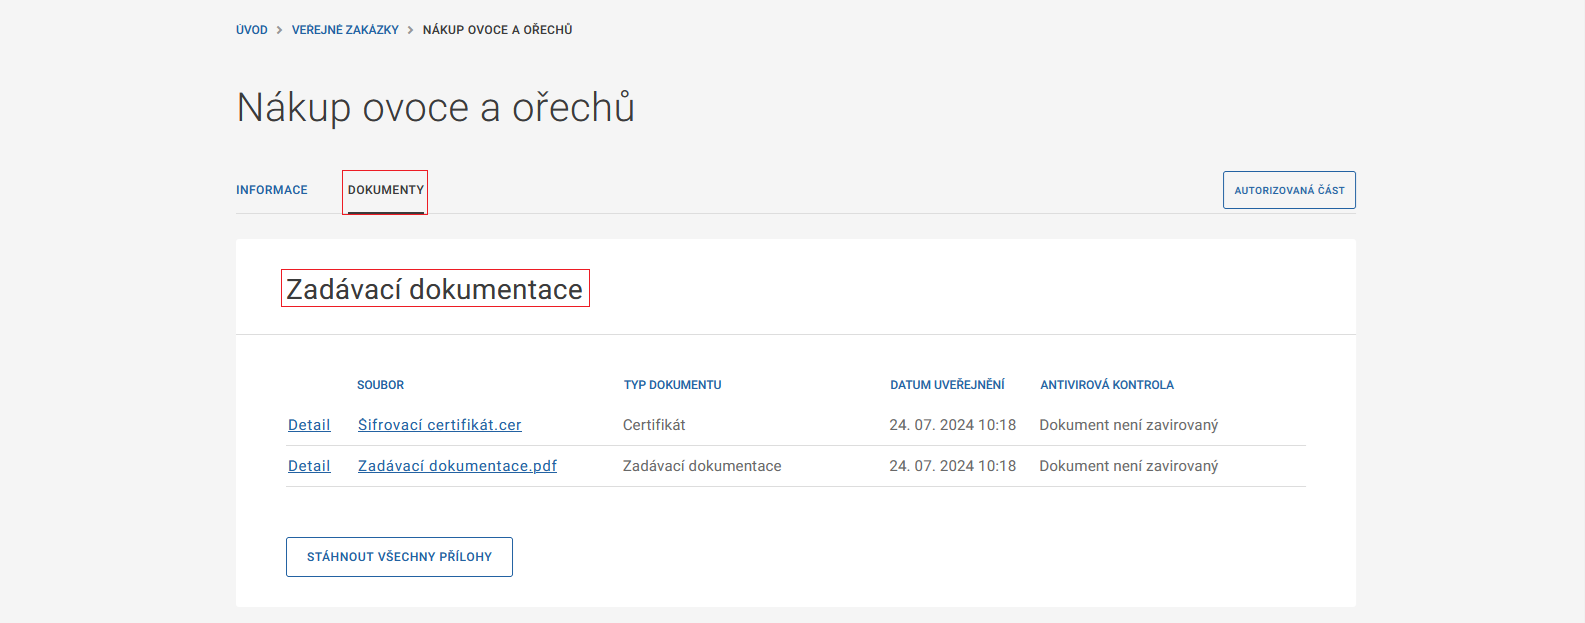Open Detail for Šifrovací certifikát.cer row
This screenshot has width=1585, height=623.
(x=309, y=425)
